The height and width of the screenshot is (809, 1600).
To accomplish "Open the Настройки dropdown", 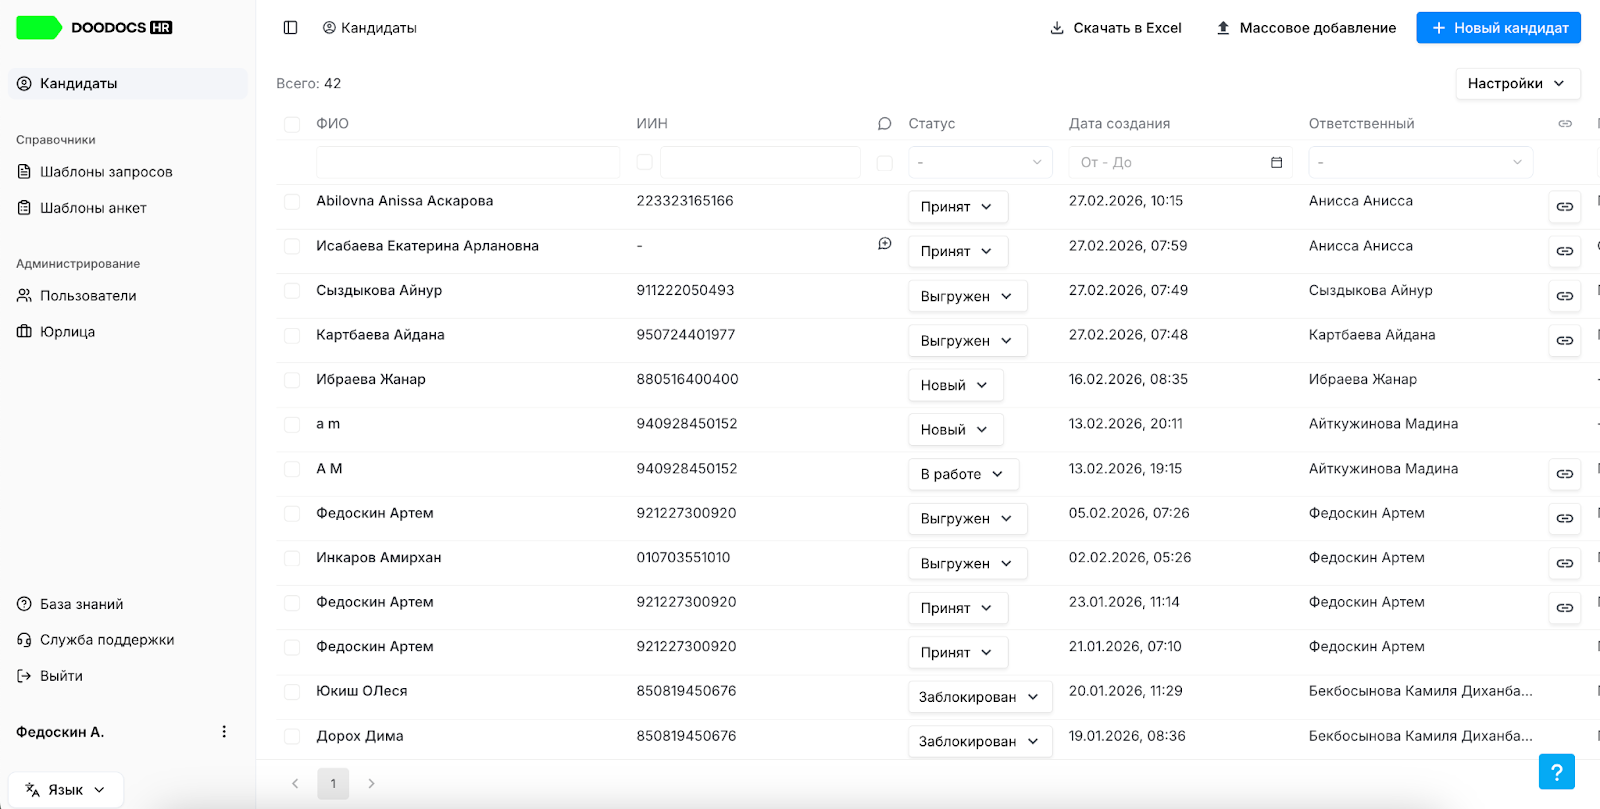I will click(1518, 84).
